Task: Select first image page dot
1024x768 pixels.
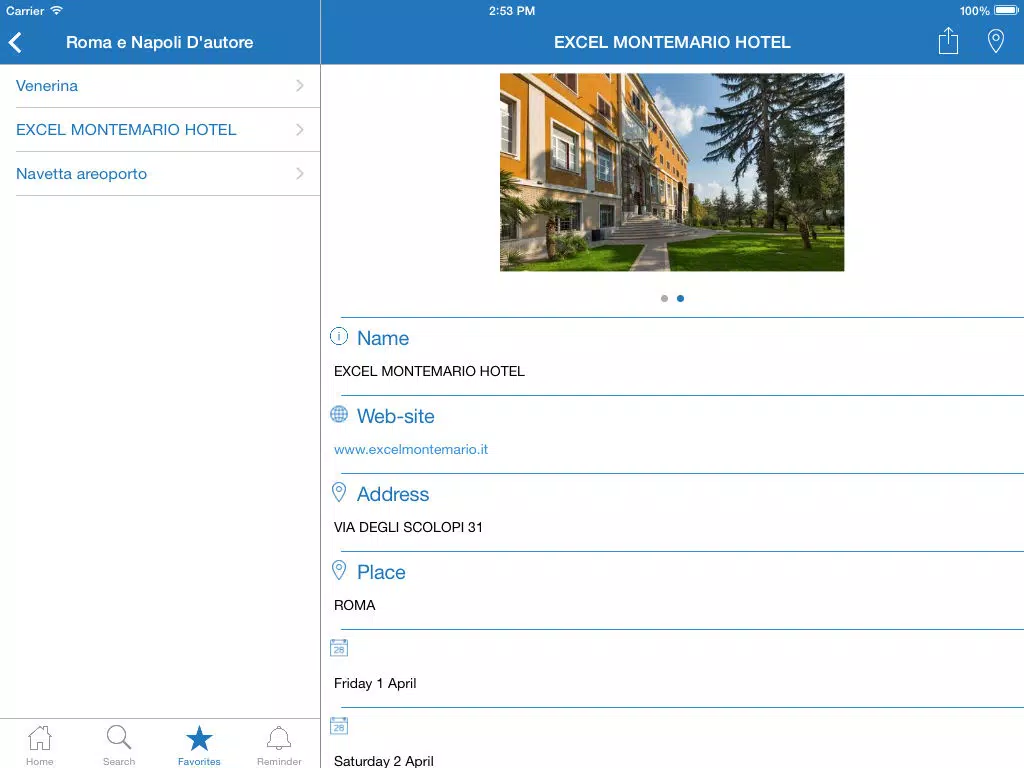Action: 664,298
